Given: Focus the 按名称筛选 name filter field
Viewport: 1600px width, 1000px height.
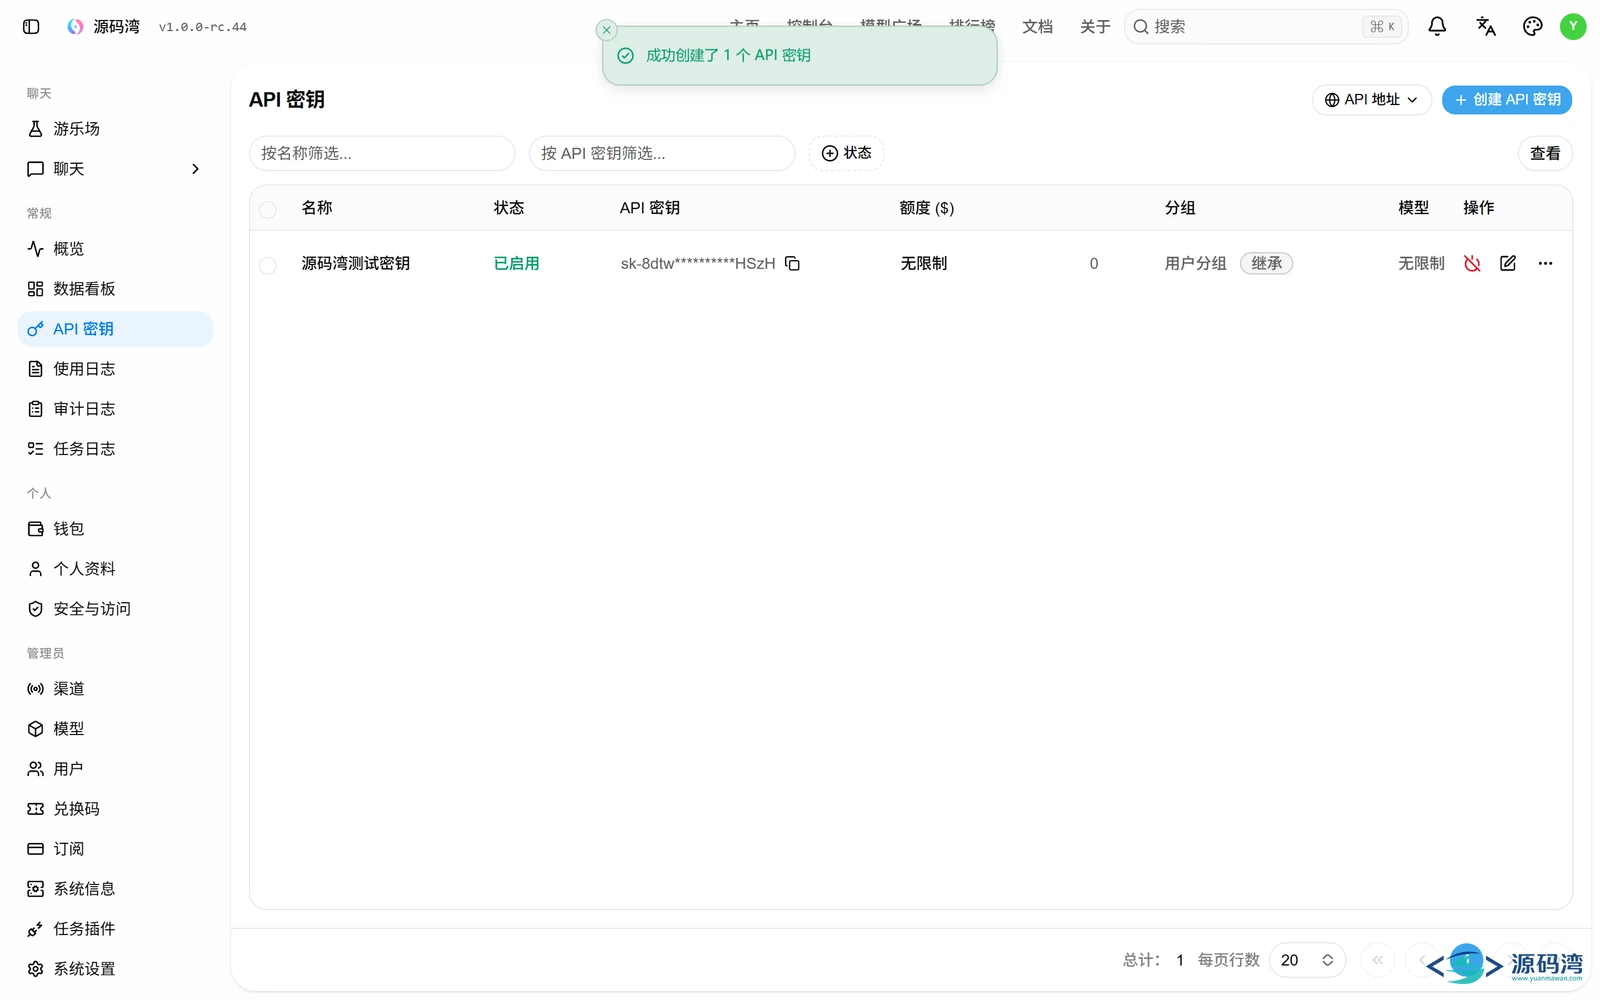Looking at the screenshot, I should [x=382, y=153].
